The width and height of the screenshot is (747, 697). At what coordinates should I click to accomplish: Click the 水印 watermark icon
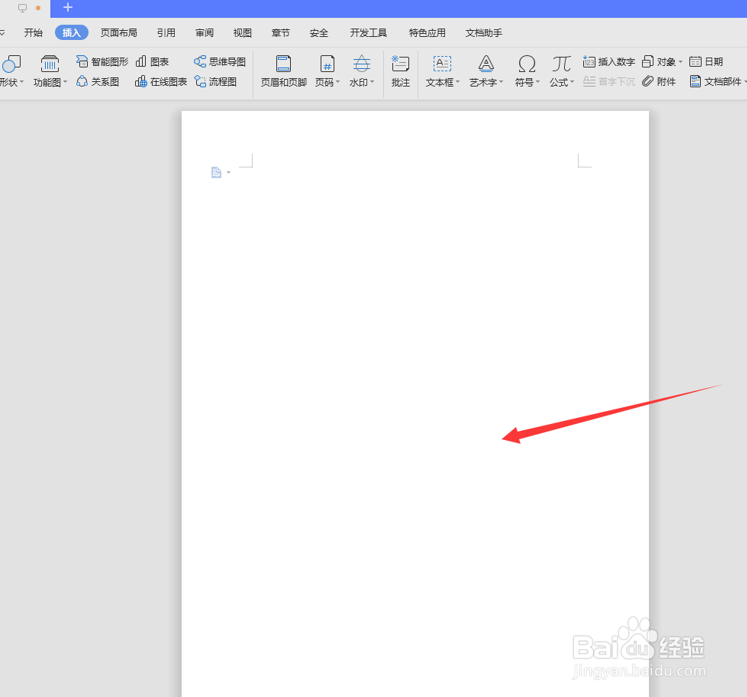(x=362, y=64)
